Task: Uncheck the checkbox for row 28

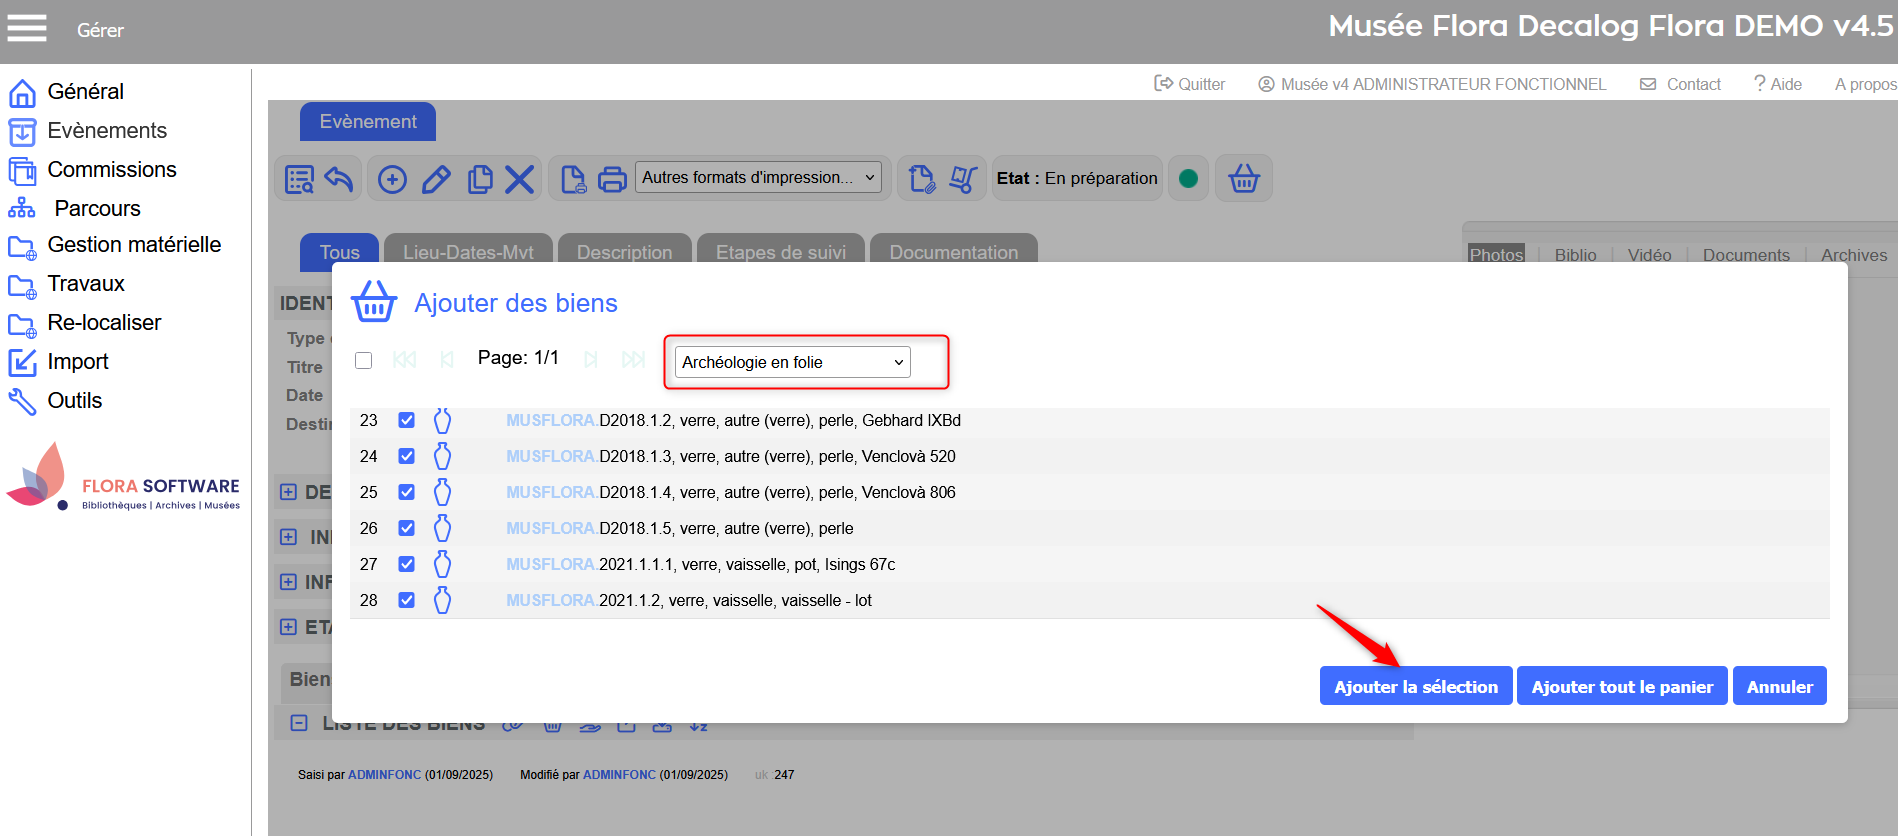Action: [x=406, y=600]
